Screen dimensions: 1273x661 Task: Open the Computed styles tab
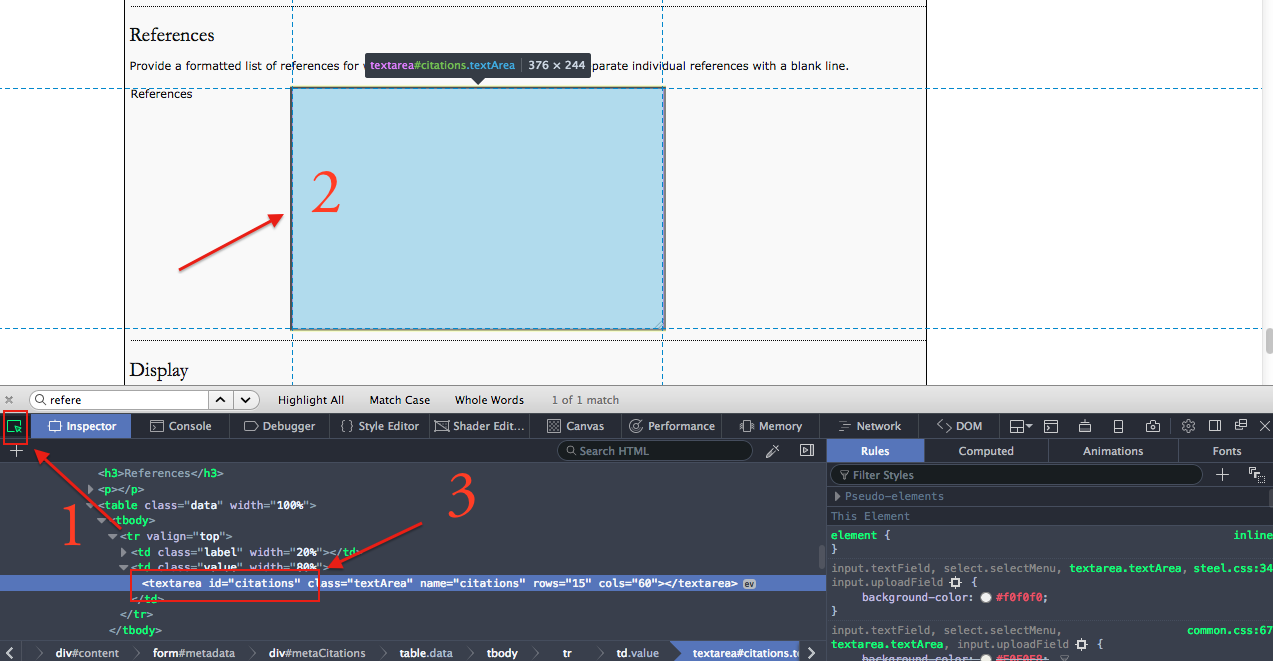point(986,451)
